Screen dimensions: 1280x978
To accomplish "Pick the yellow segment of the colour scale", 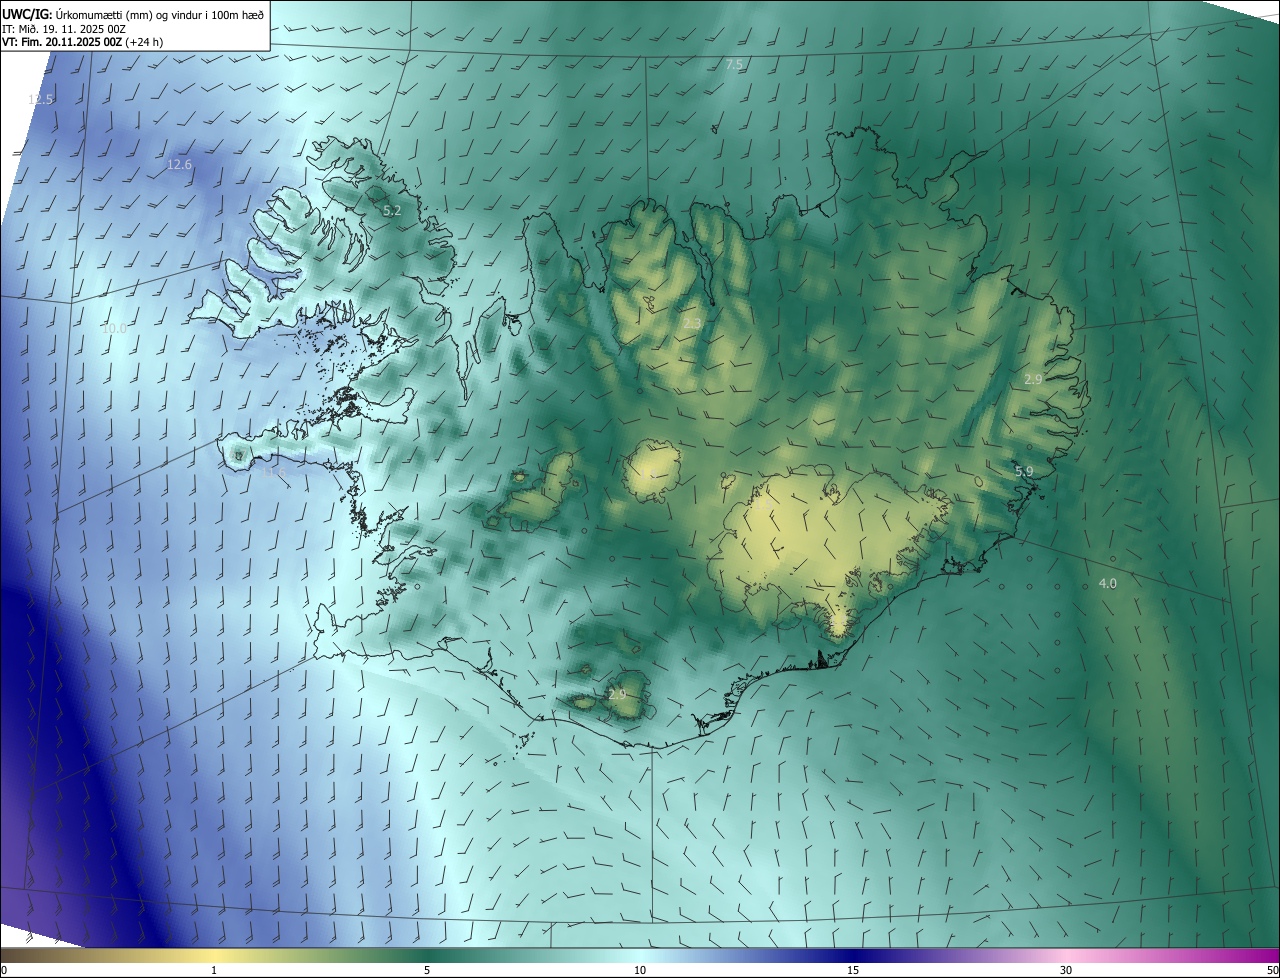I will (215, 955).
